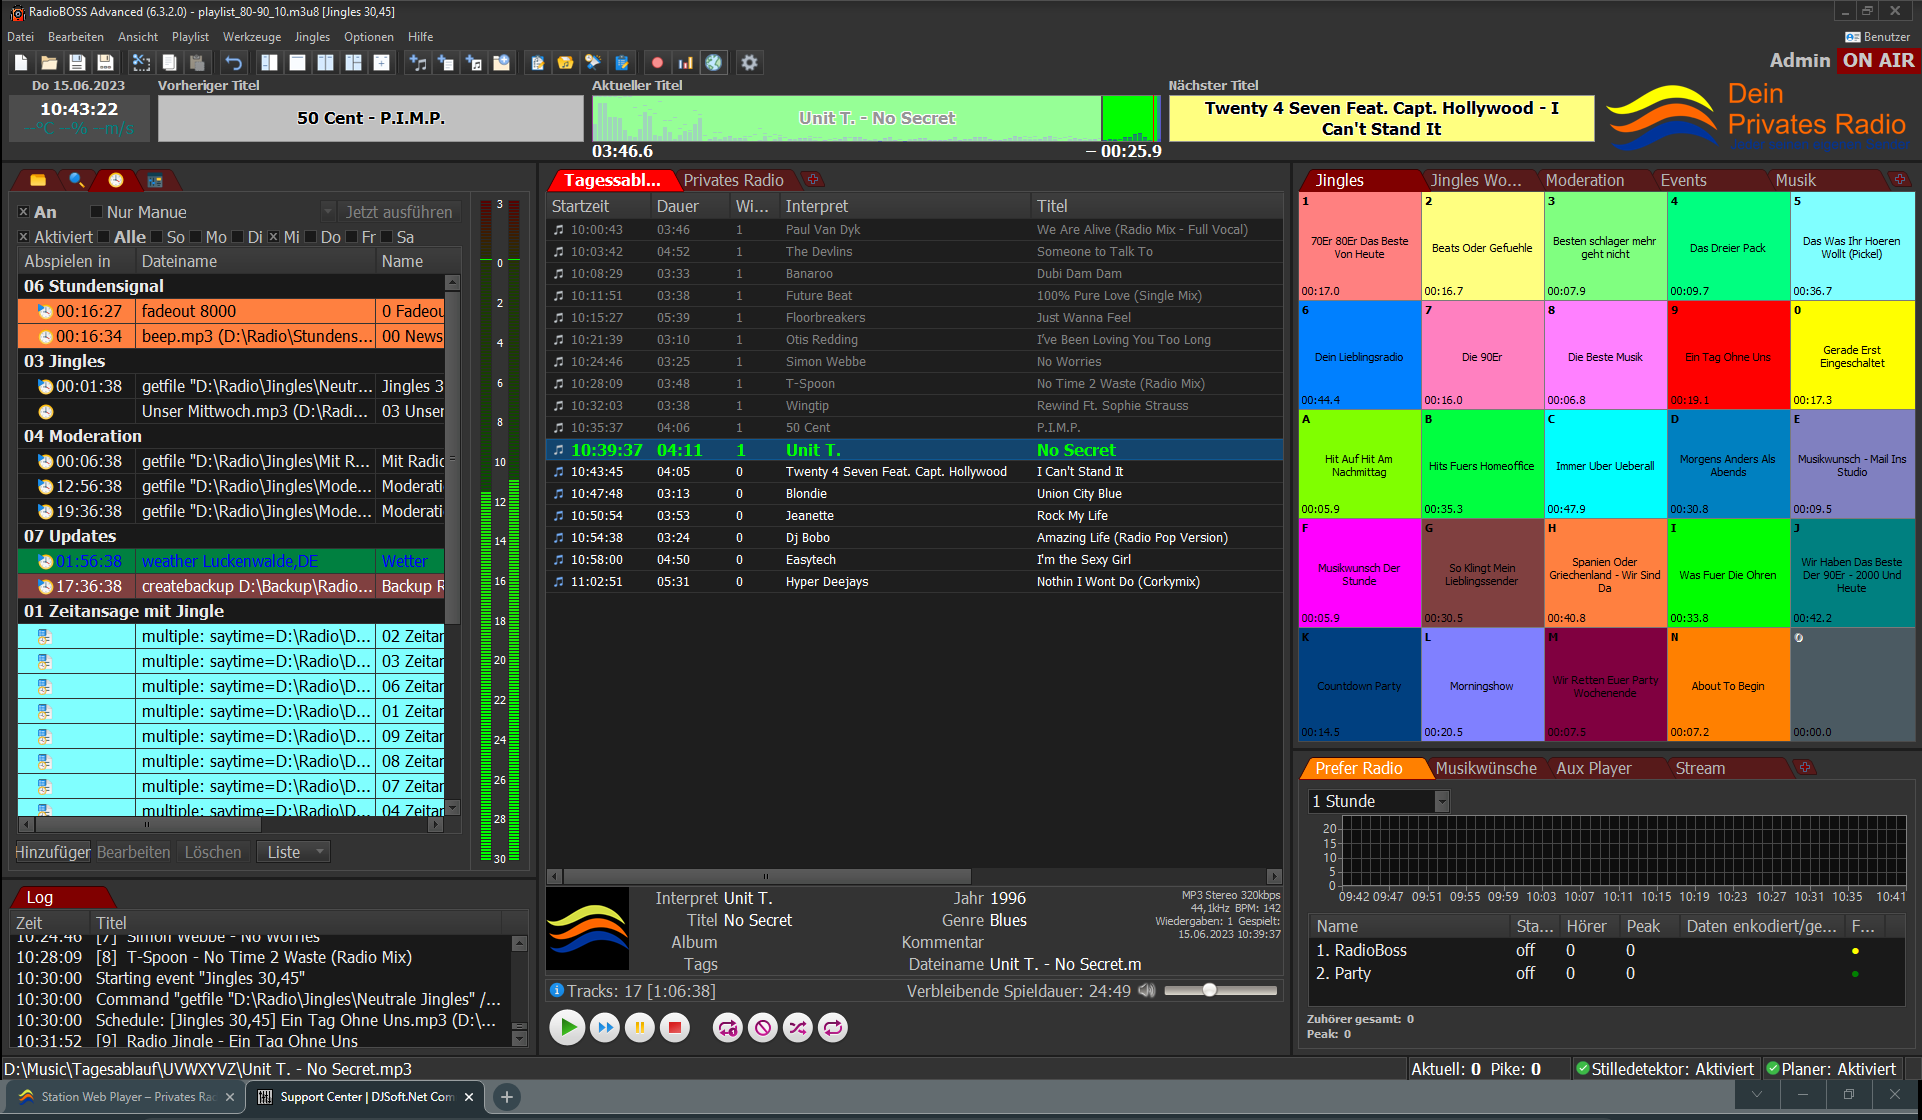The height and width of the screenshot is (1120, 1922).
Task: Open the 'Liste' dropdown in the scheduler
Action: 293,852
